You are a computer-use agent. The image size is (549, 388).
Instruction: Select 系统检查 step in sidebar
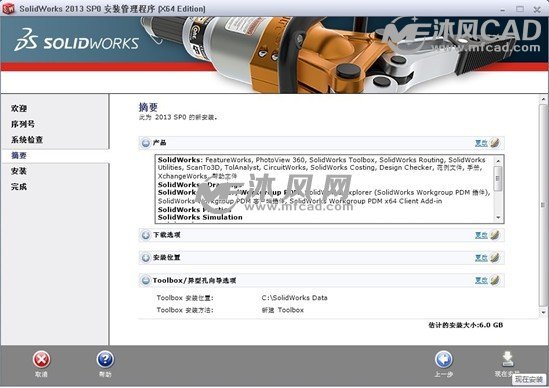point(27,140)
